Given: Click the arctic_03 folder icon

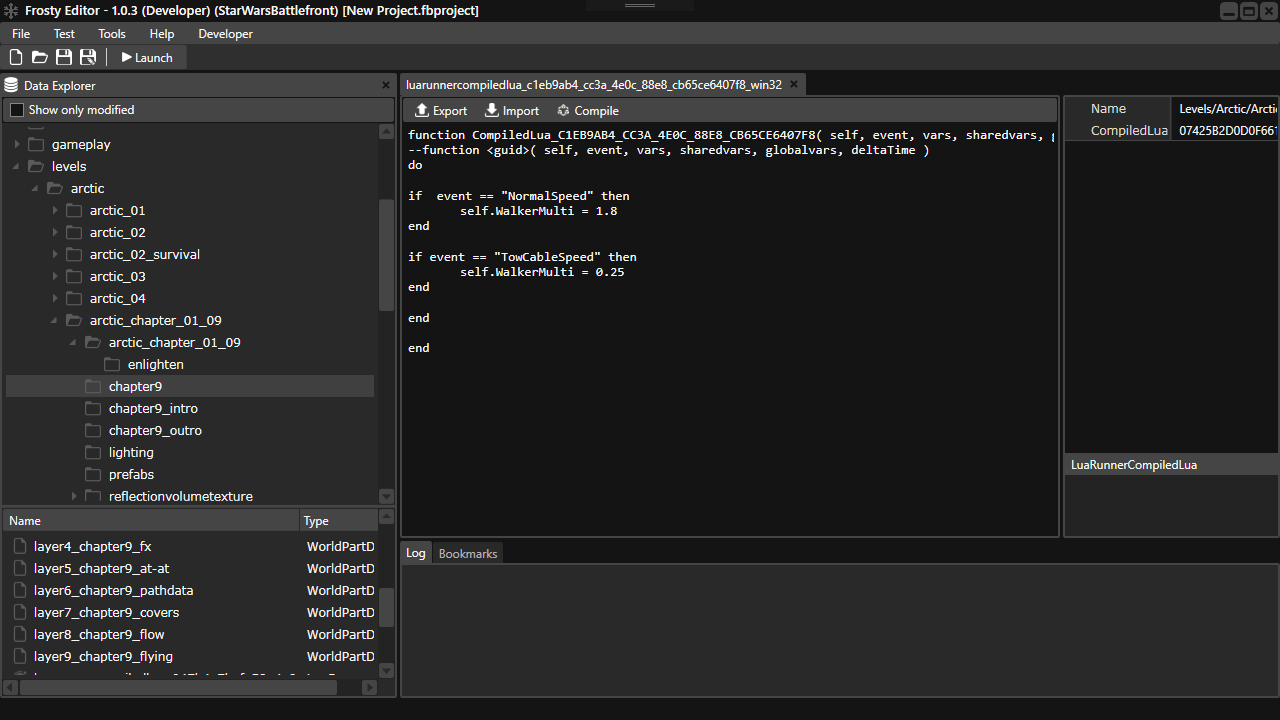Looking at the screenshot, I should click(74, 277).
